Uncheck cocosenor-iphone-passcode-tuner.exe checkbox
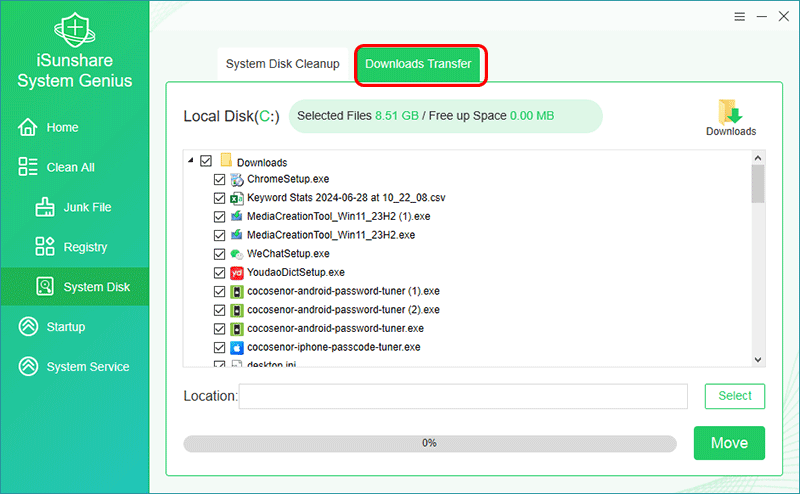The width and height of the screenshot is (800, 494). pyautogui.click(x=219, y=348)
